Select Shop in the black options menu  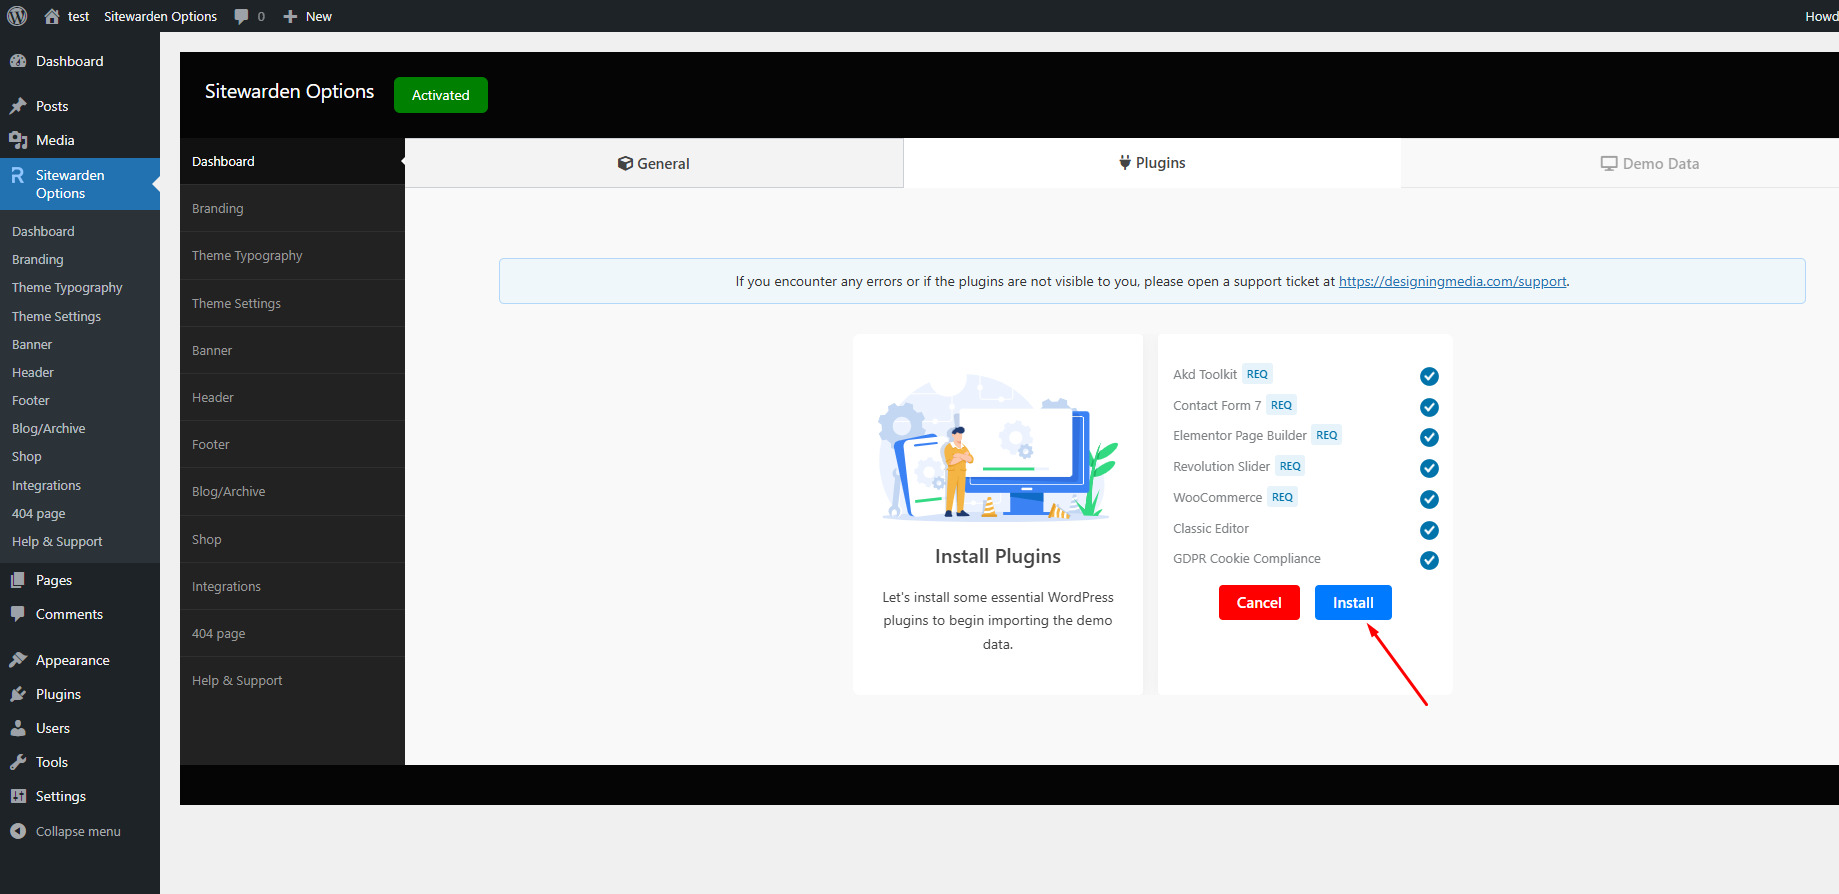click(292, 539)
